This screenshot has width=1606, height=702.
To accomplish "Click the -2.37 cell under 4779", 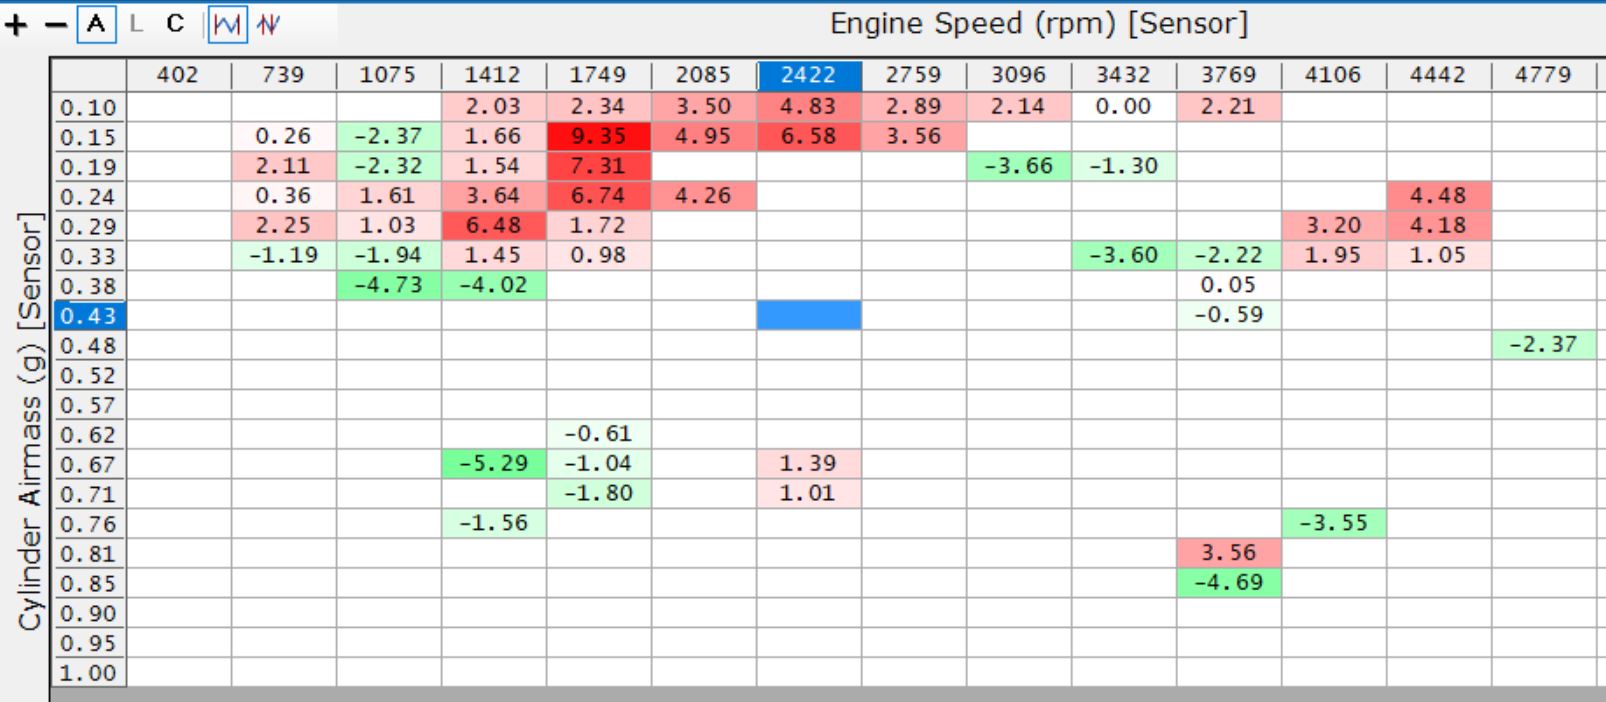I will [x=1544, y=345].
